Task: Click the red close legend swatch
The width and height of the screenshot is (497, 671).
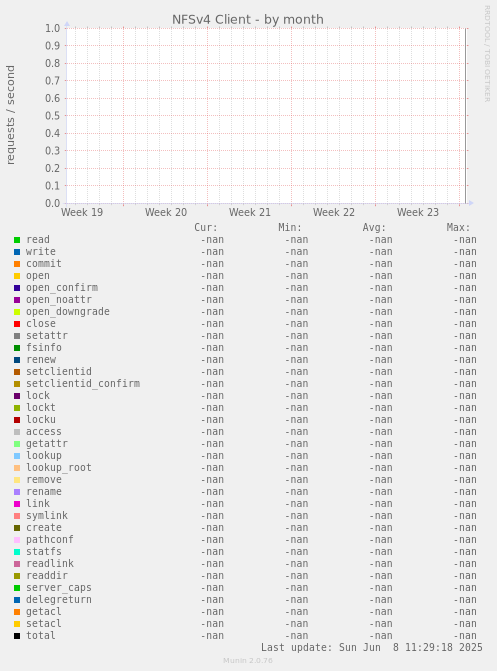Action: pyautogui.click(x=17, y=324)
